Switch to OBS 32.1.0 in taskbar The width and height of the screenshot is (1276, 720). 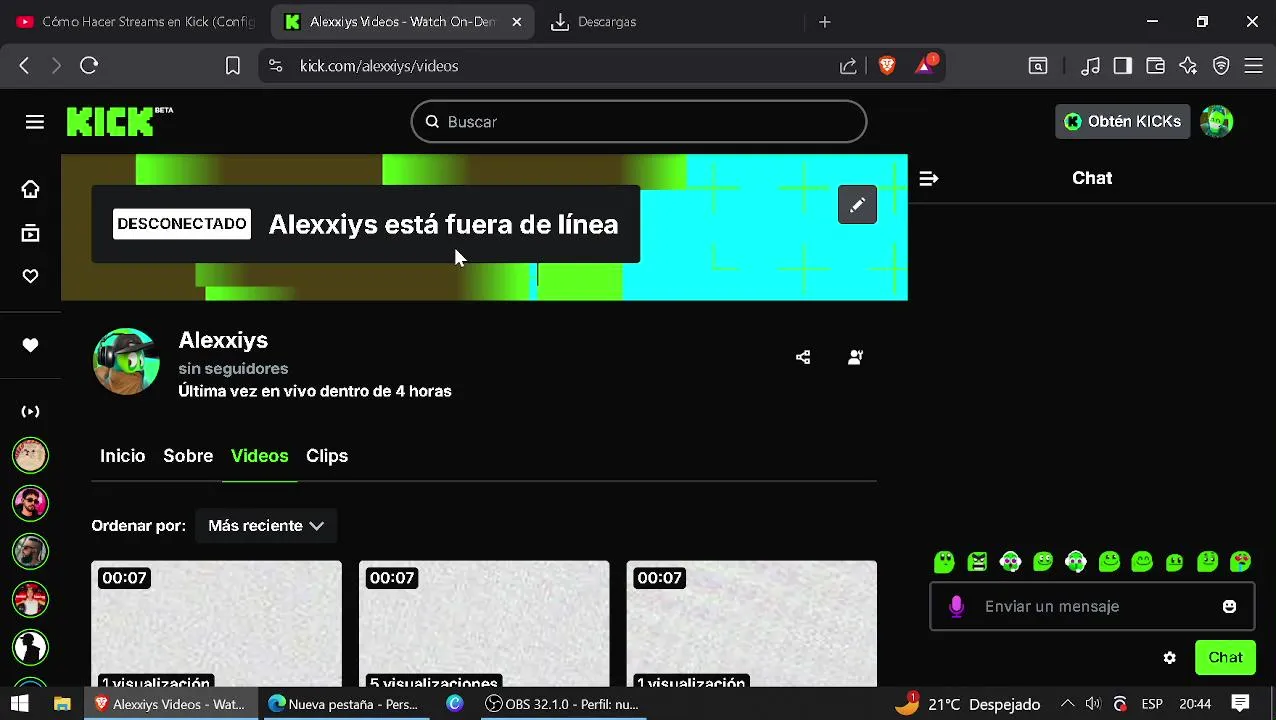pyautogui.click(x=561, y=704)
